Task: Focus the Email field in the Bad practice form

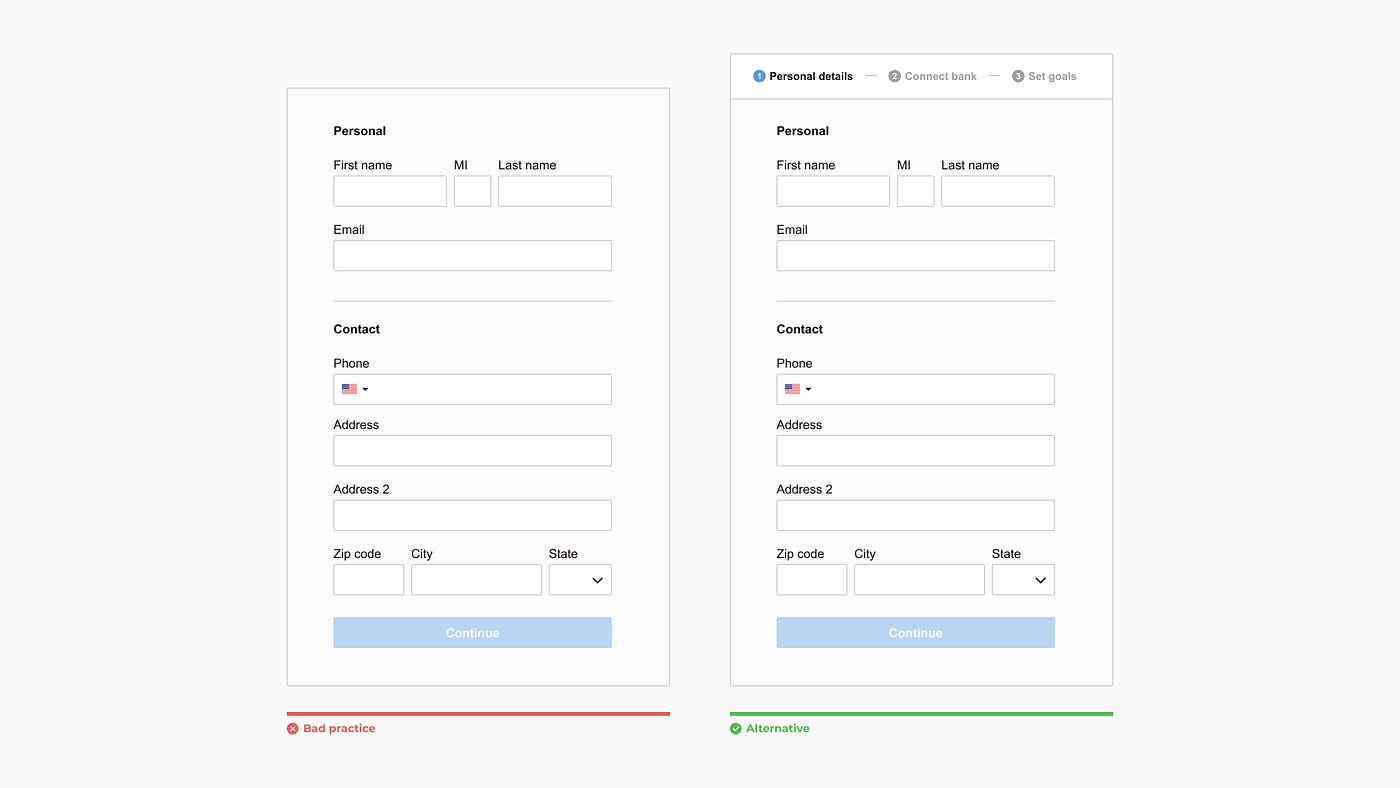Action: pos(472,256)
